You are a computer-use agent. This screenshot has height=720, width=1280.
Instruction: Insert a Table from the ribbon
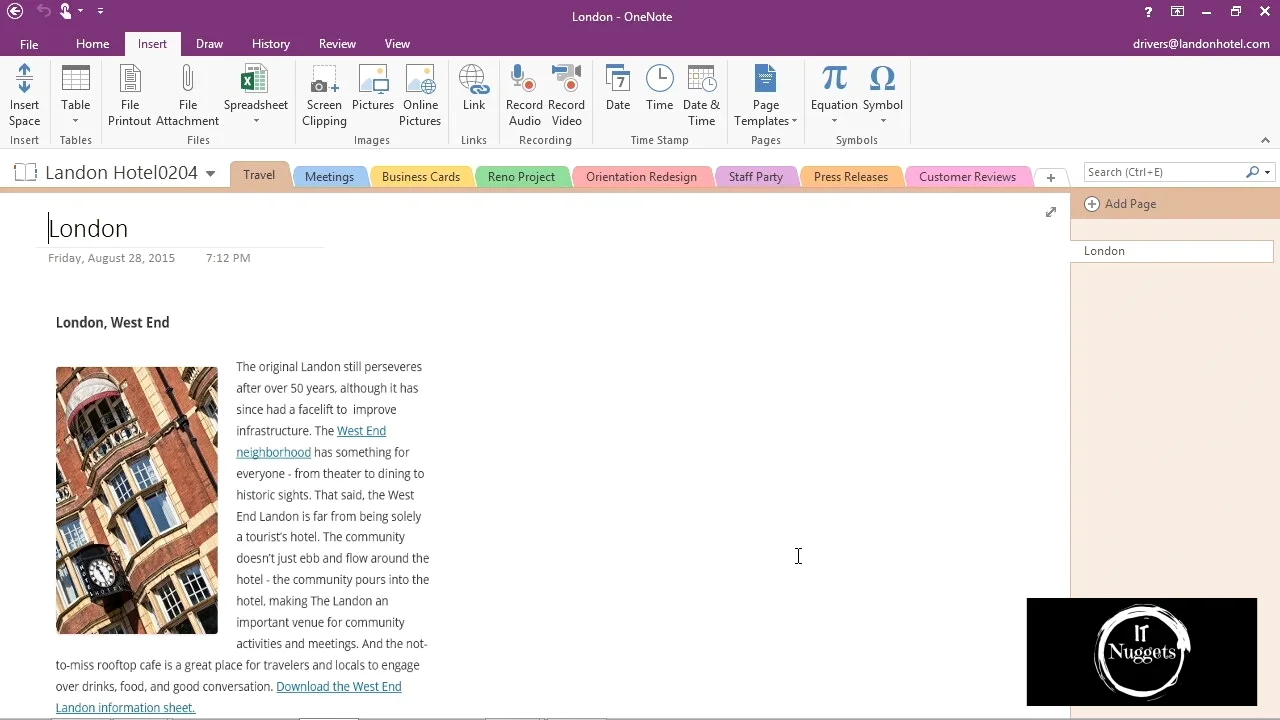point(75,96)
